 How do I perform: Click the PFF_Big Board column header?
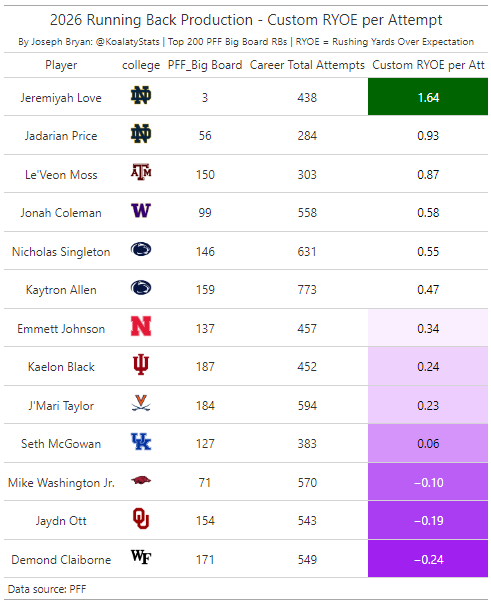click(x=205, y=65)
